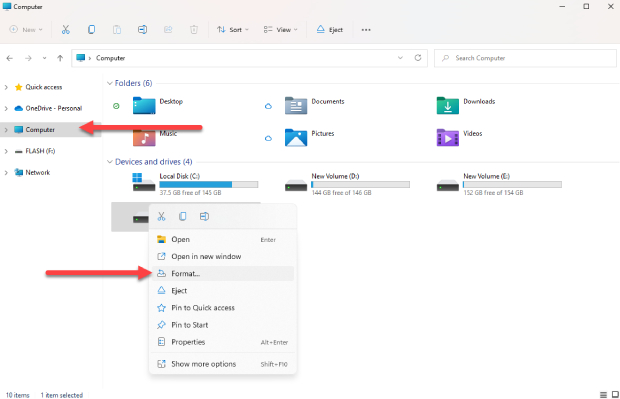Choose Format... from the context menu

tap(223, 274)
